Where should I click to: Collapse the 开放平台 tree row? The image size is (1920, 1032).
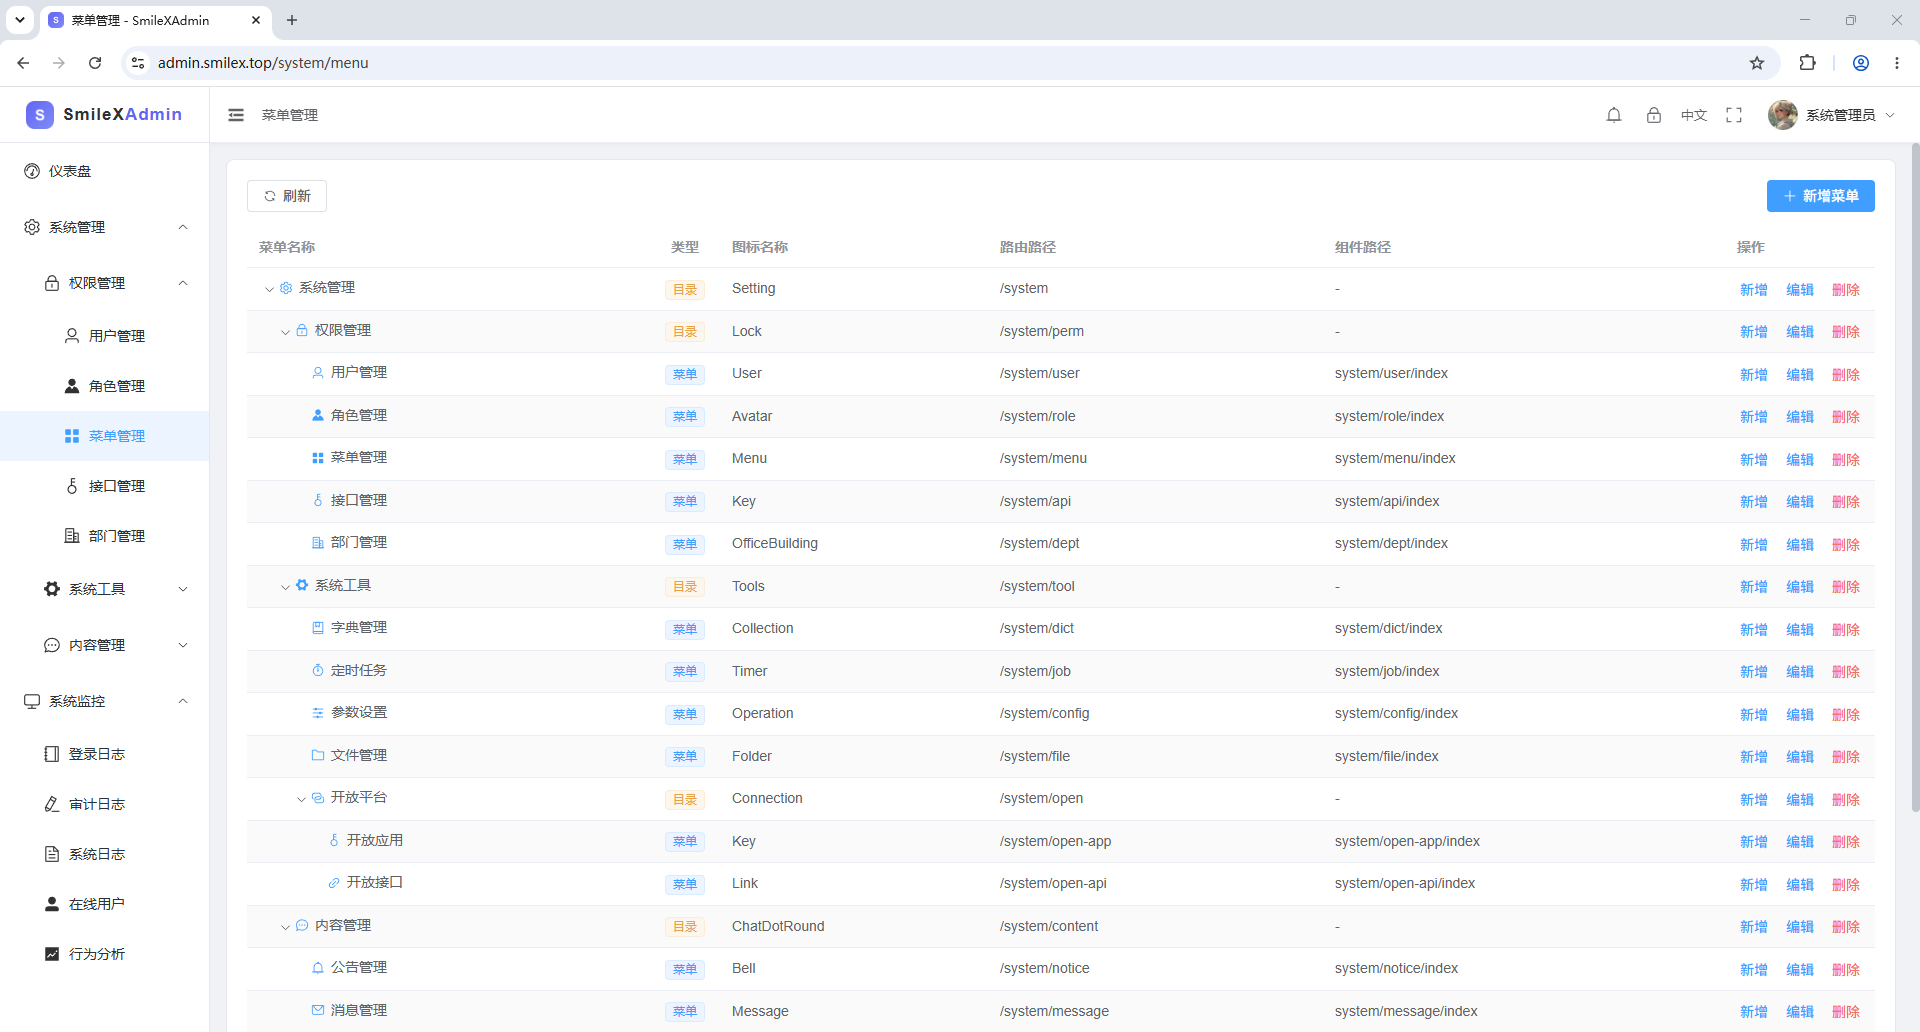click(x=301, y=799)
